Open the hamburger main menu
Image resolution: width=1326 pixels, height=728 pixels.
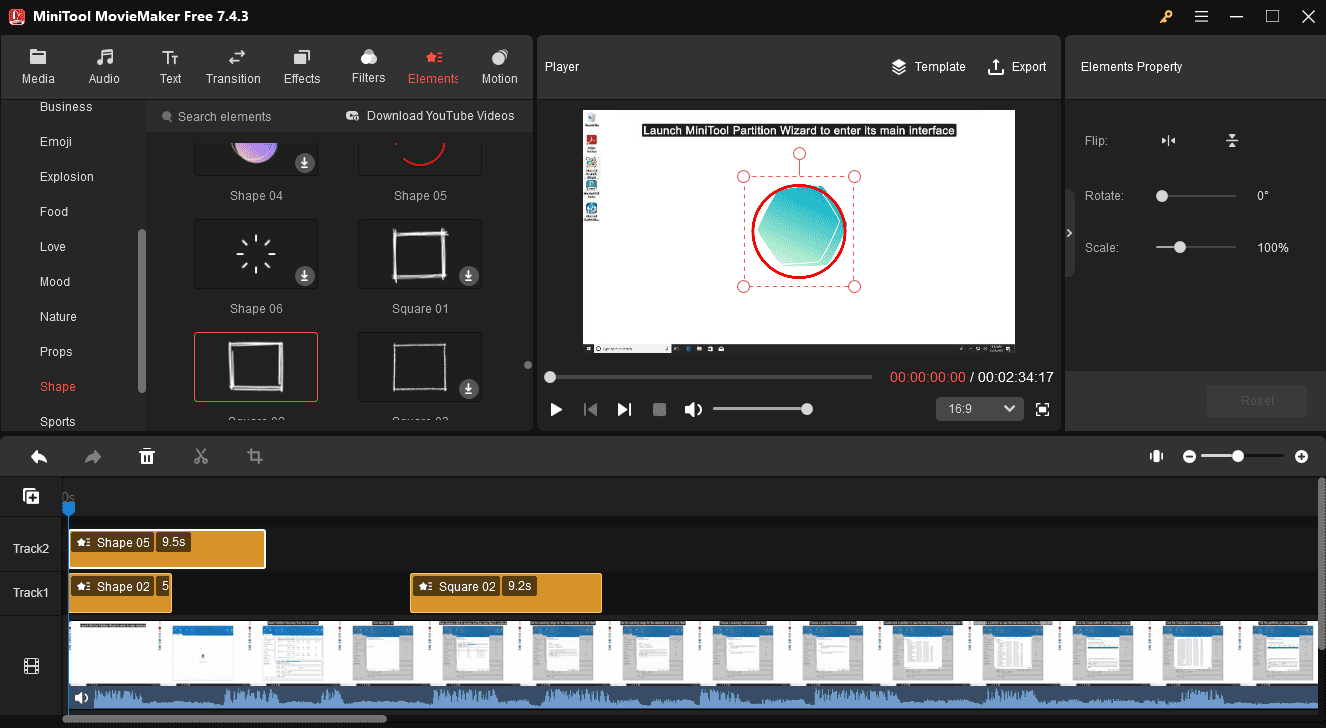click(1201, 16)
